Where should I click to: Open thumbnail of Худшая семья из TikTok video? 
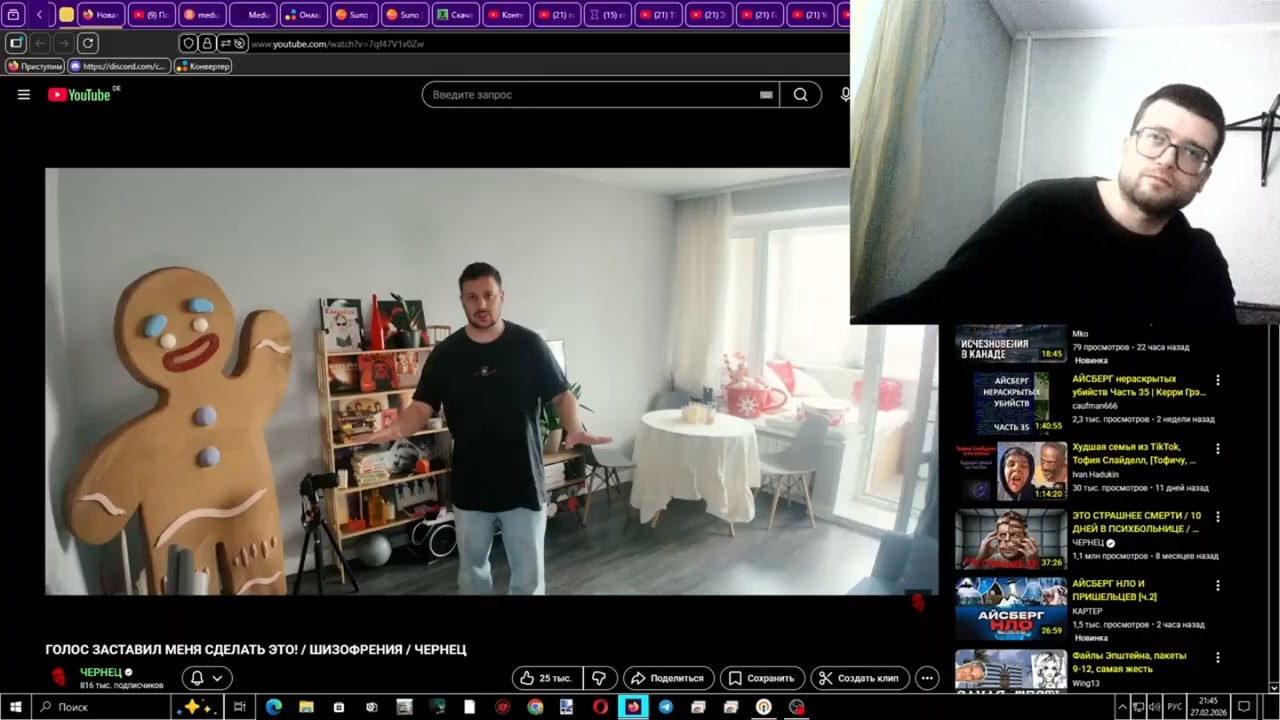pyautogui.click(x=1011, y=471)
